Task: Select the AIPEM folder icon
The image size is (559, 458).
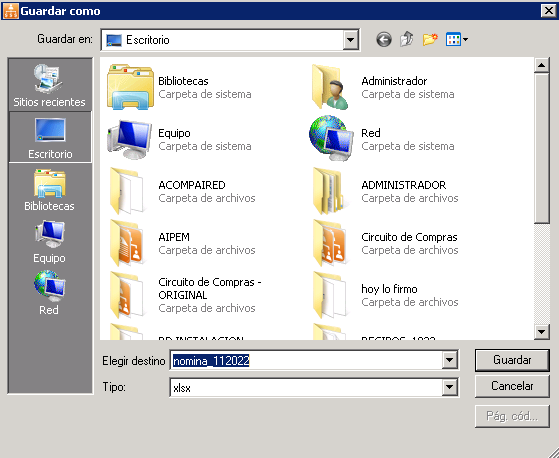Action: [x=127, y=243]
